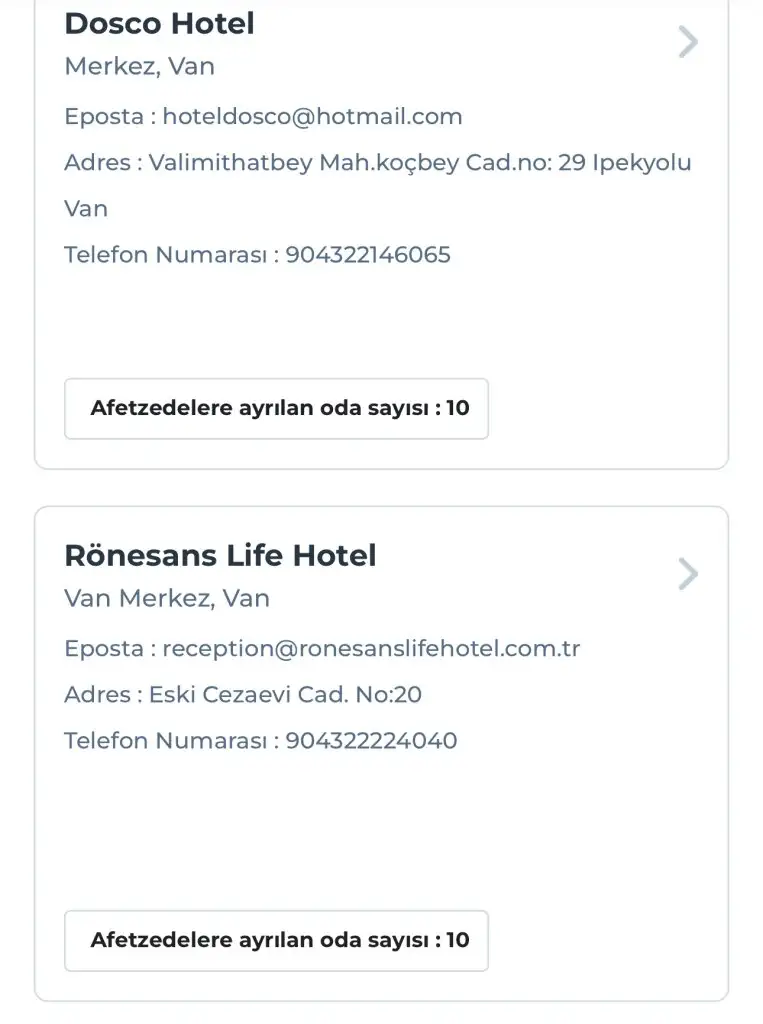Click the Eposta label in Dosco card
Viewport: 763px width, 1024px height.
click(x=104, y=116)
